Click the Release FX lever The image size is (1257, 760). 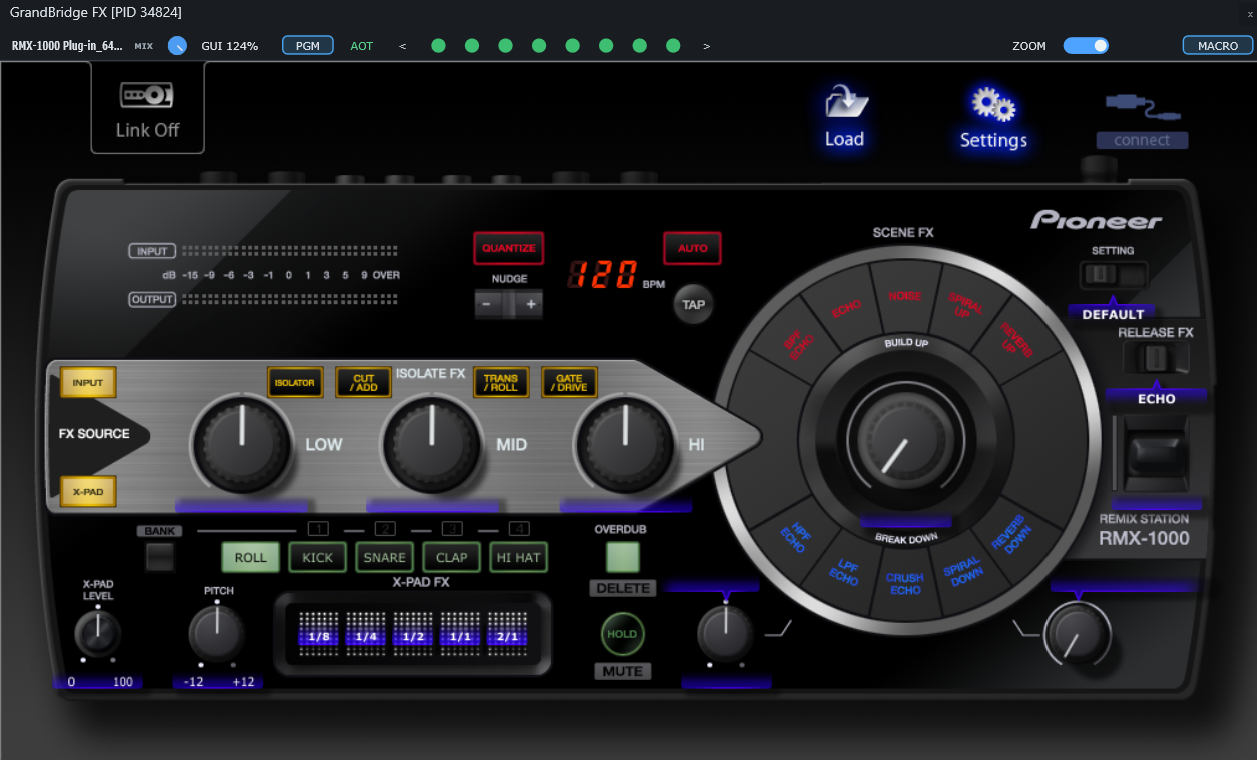coord(1155,455)
